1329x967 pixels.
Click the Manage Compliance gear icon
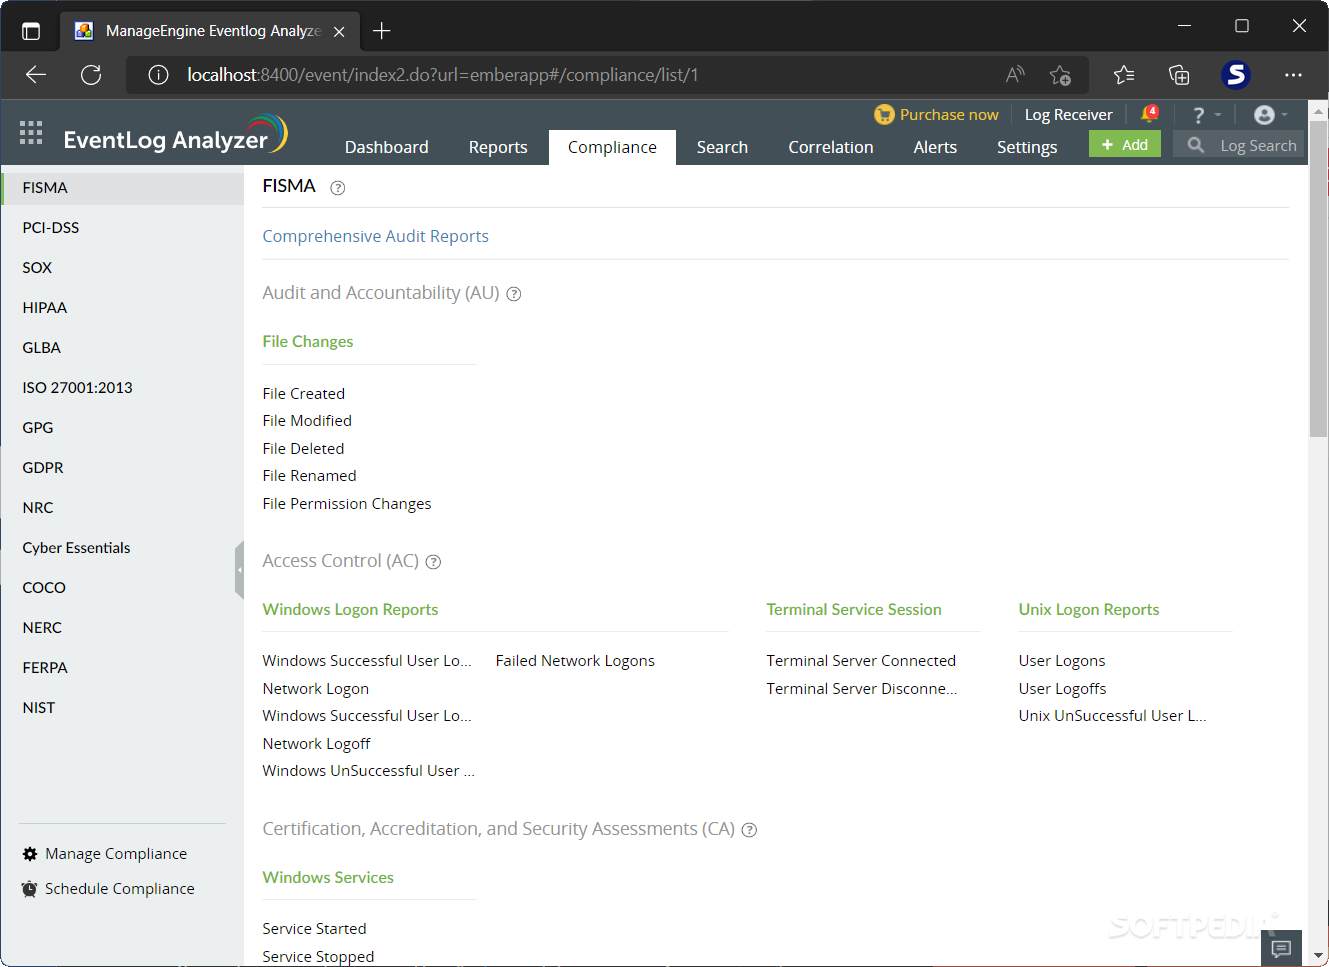(x=30, y=854)
